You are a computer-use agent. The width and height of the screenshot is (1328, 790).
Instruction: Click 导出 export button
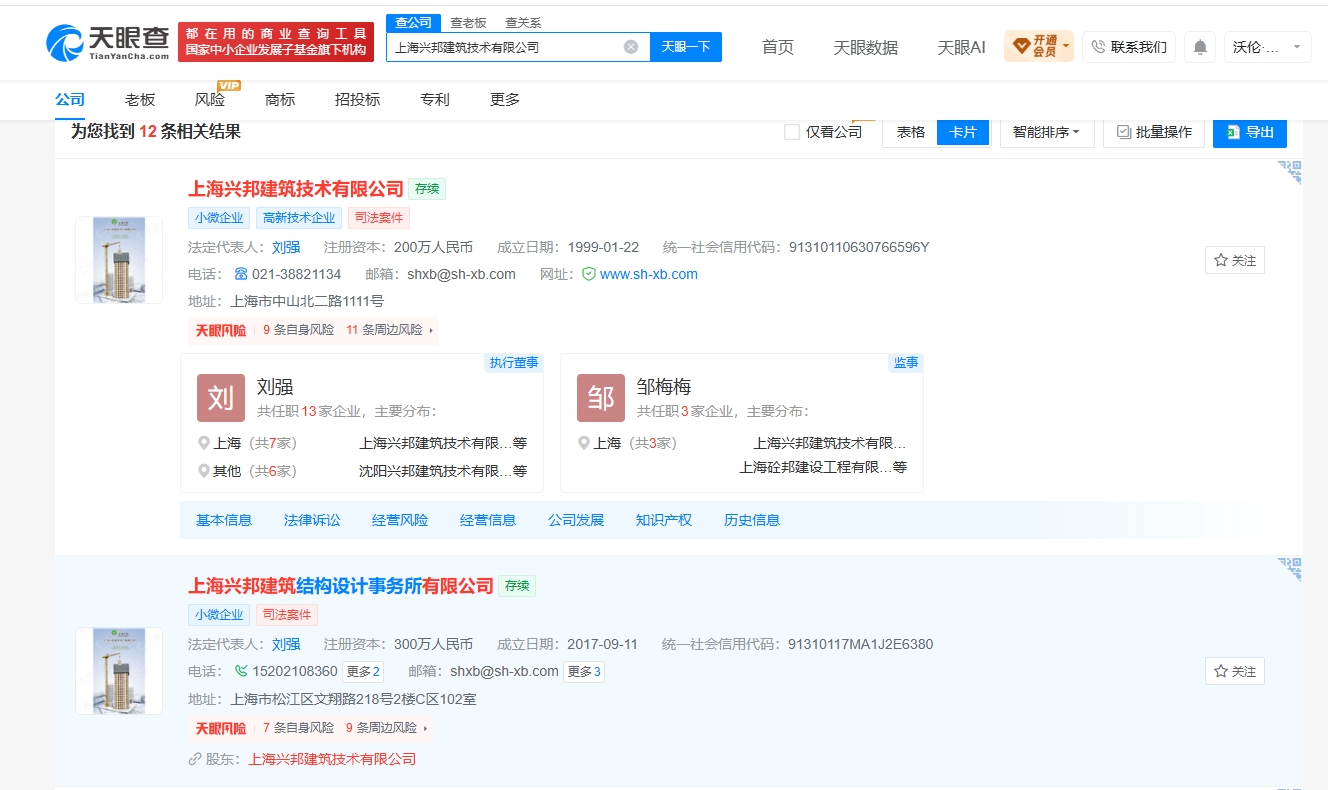click(x=1249, y=132)
